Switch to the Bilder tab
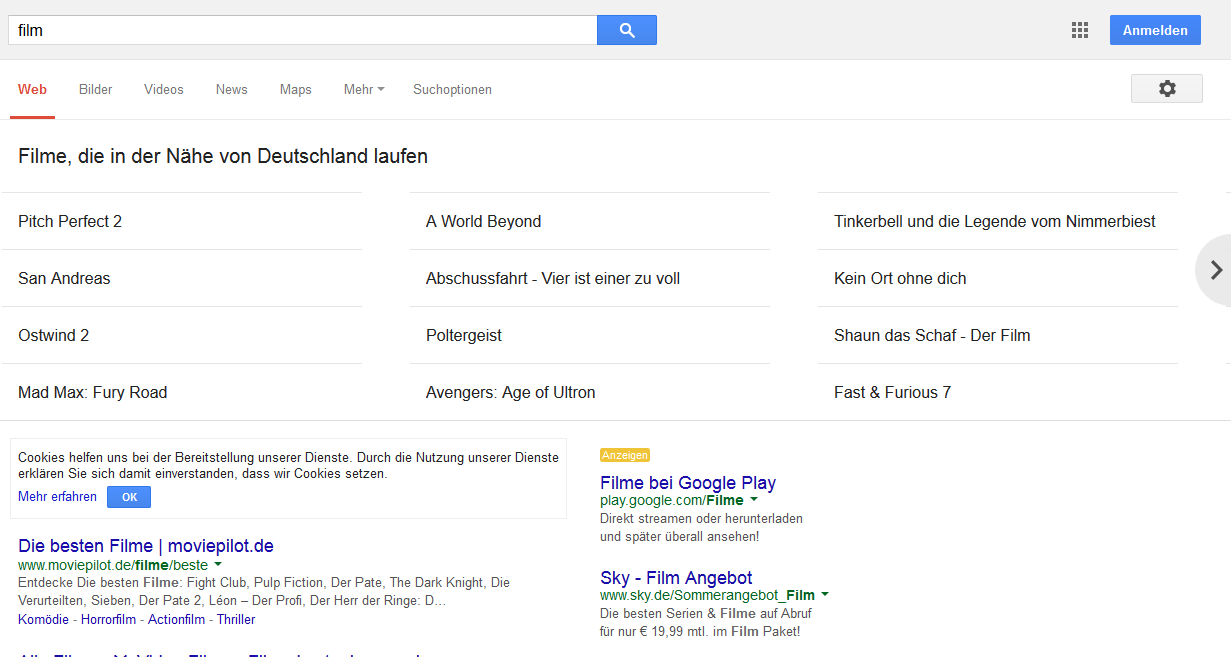Viewport: 1231px width, 657px height. pyautogui.click(x=95, y=89)
